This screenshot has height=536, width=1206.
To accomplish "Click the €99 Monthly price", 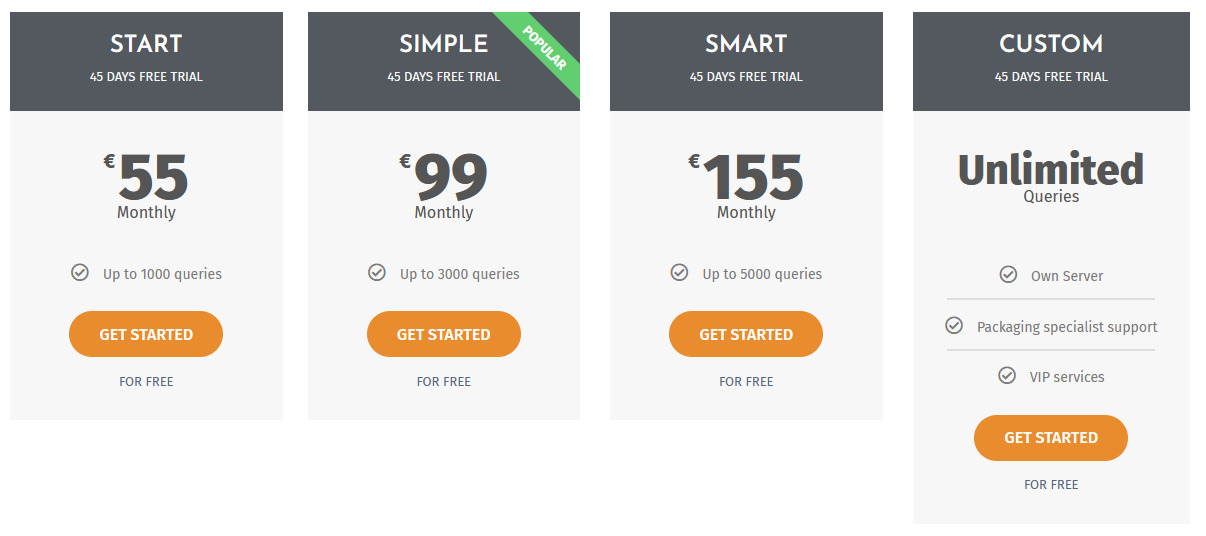I will pos(444,183).
